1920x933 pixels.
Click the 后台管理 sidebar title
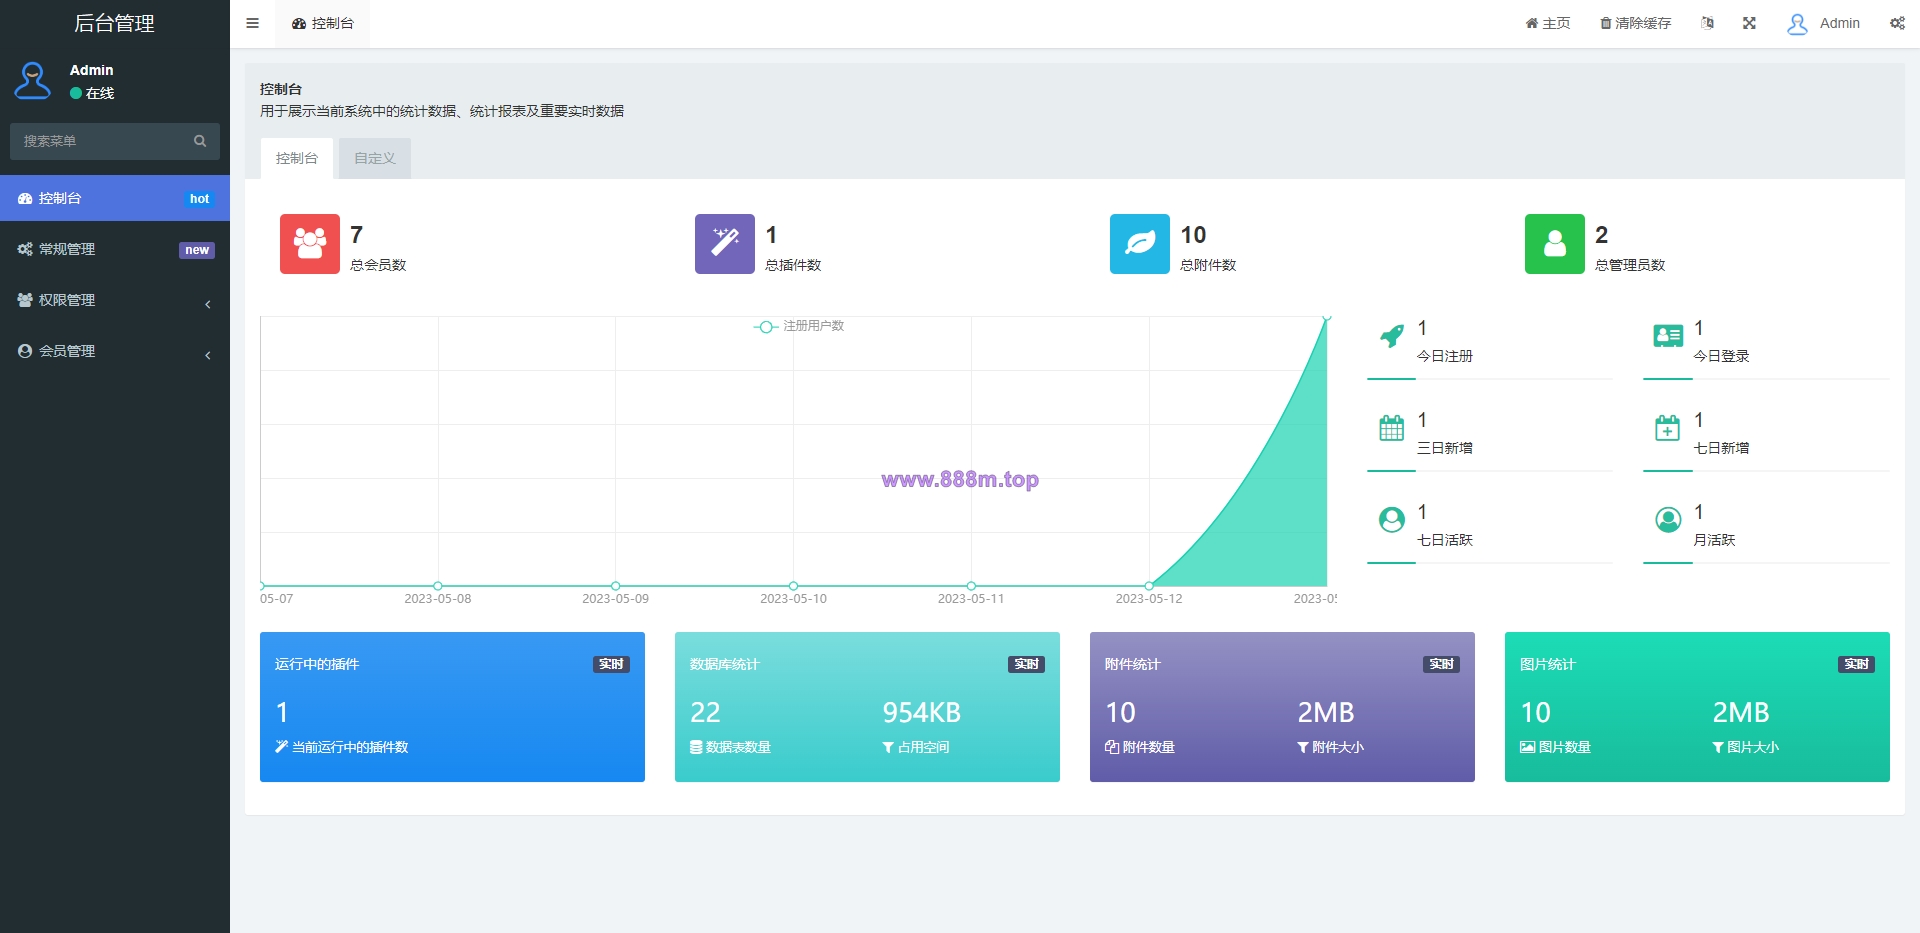pos(114,23)
